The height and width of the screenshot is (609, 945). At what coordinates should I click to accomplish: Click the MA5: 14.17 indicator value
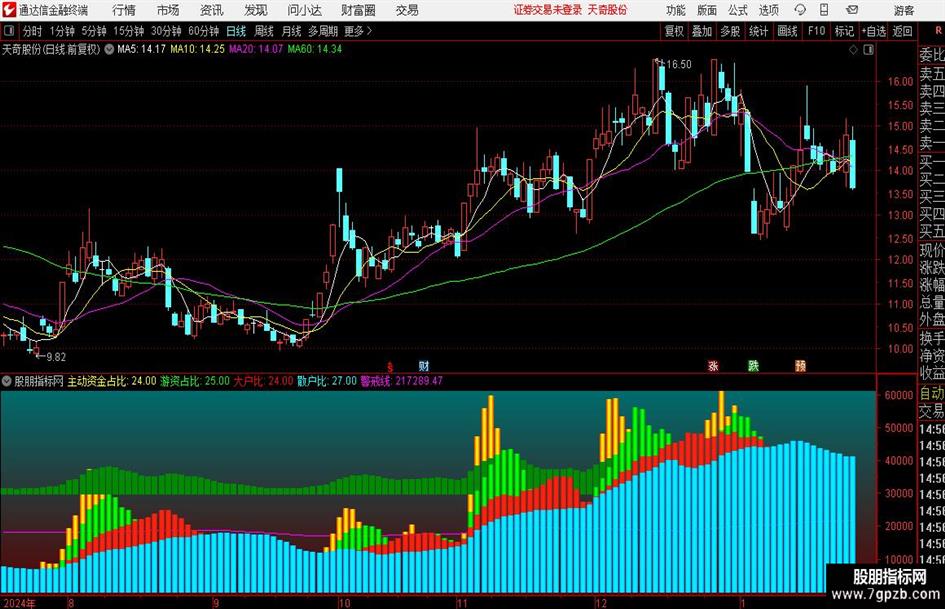[x=141, y=49]
